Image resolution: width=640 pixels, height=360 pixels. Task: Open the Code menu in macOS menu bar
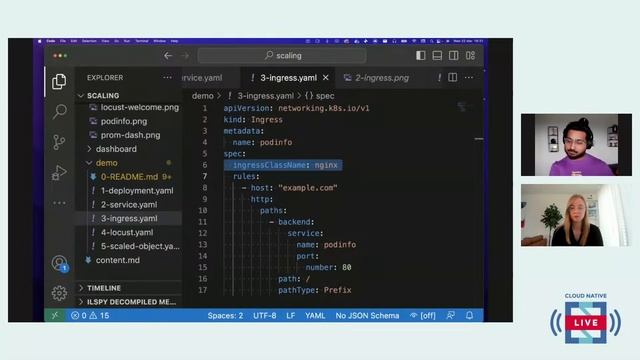[51, 41]
